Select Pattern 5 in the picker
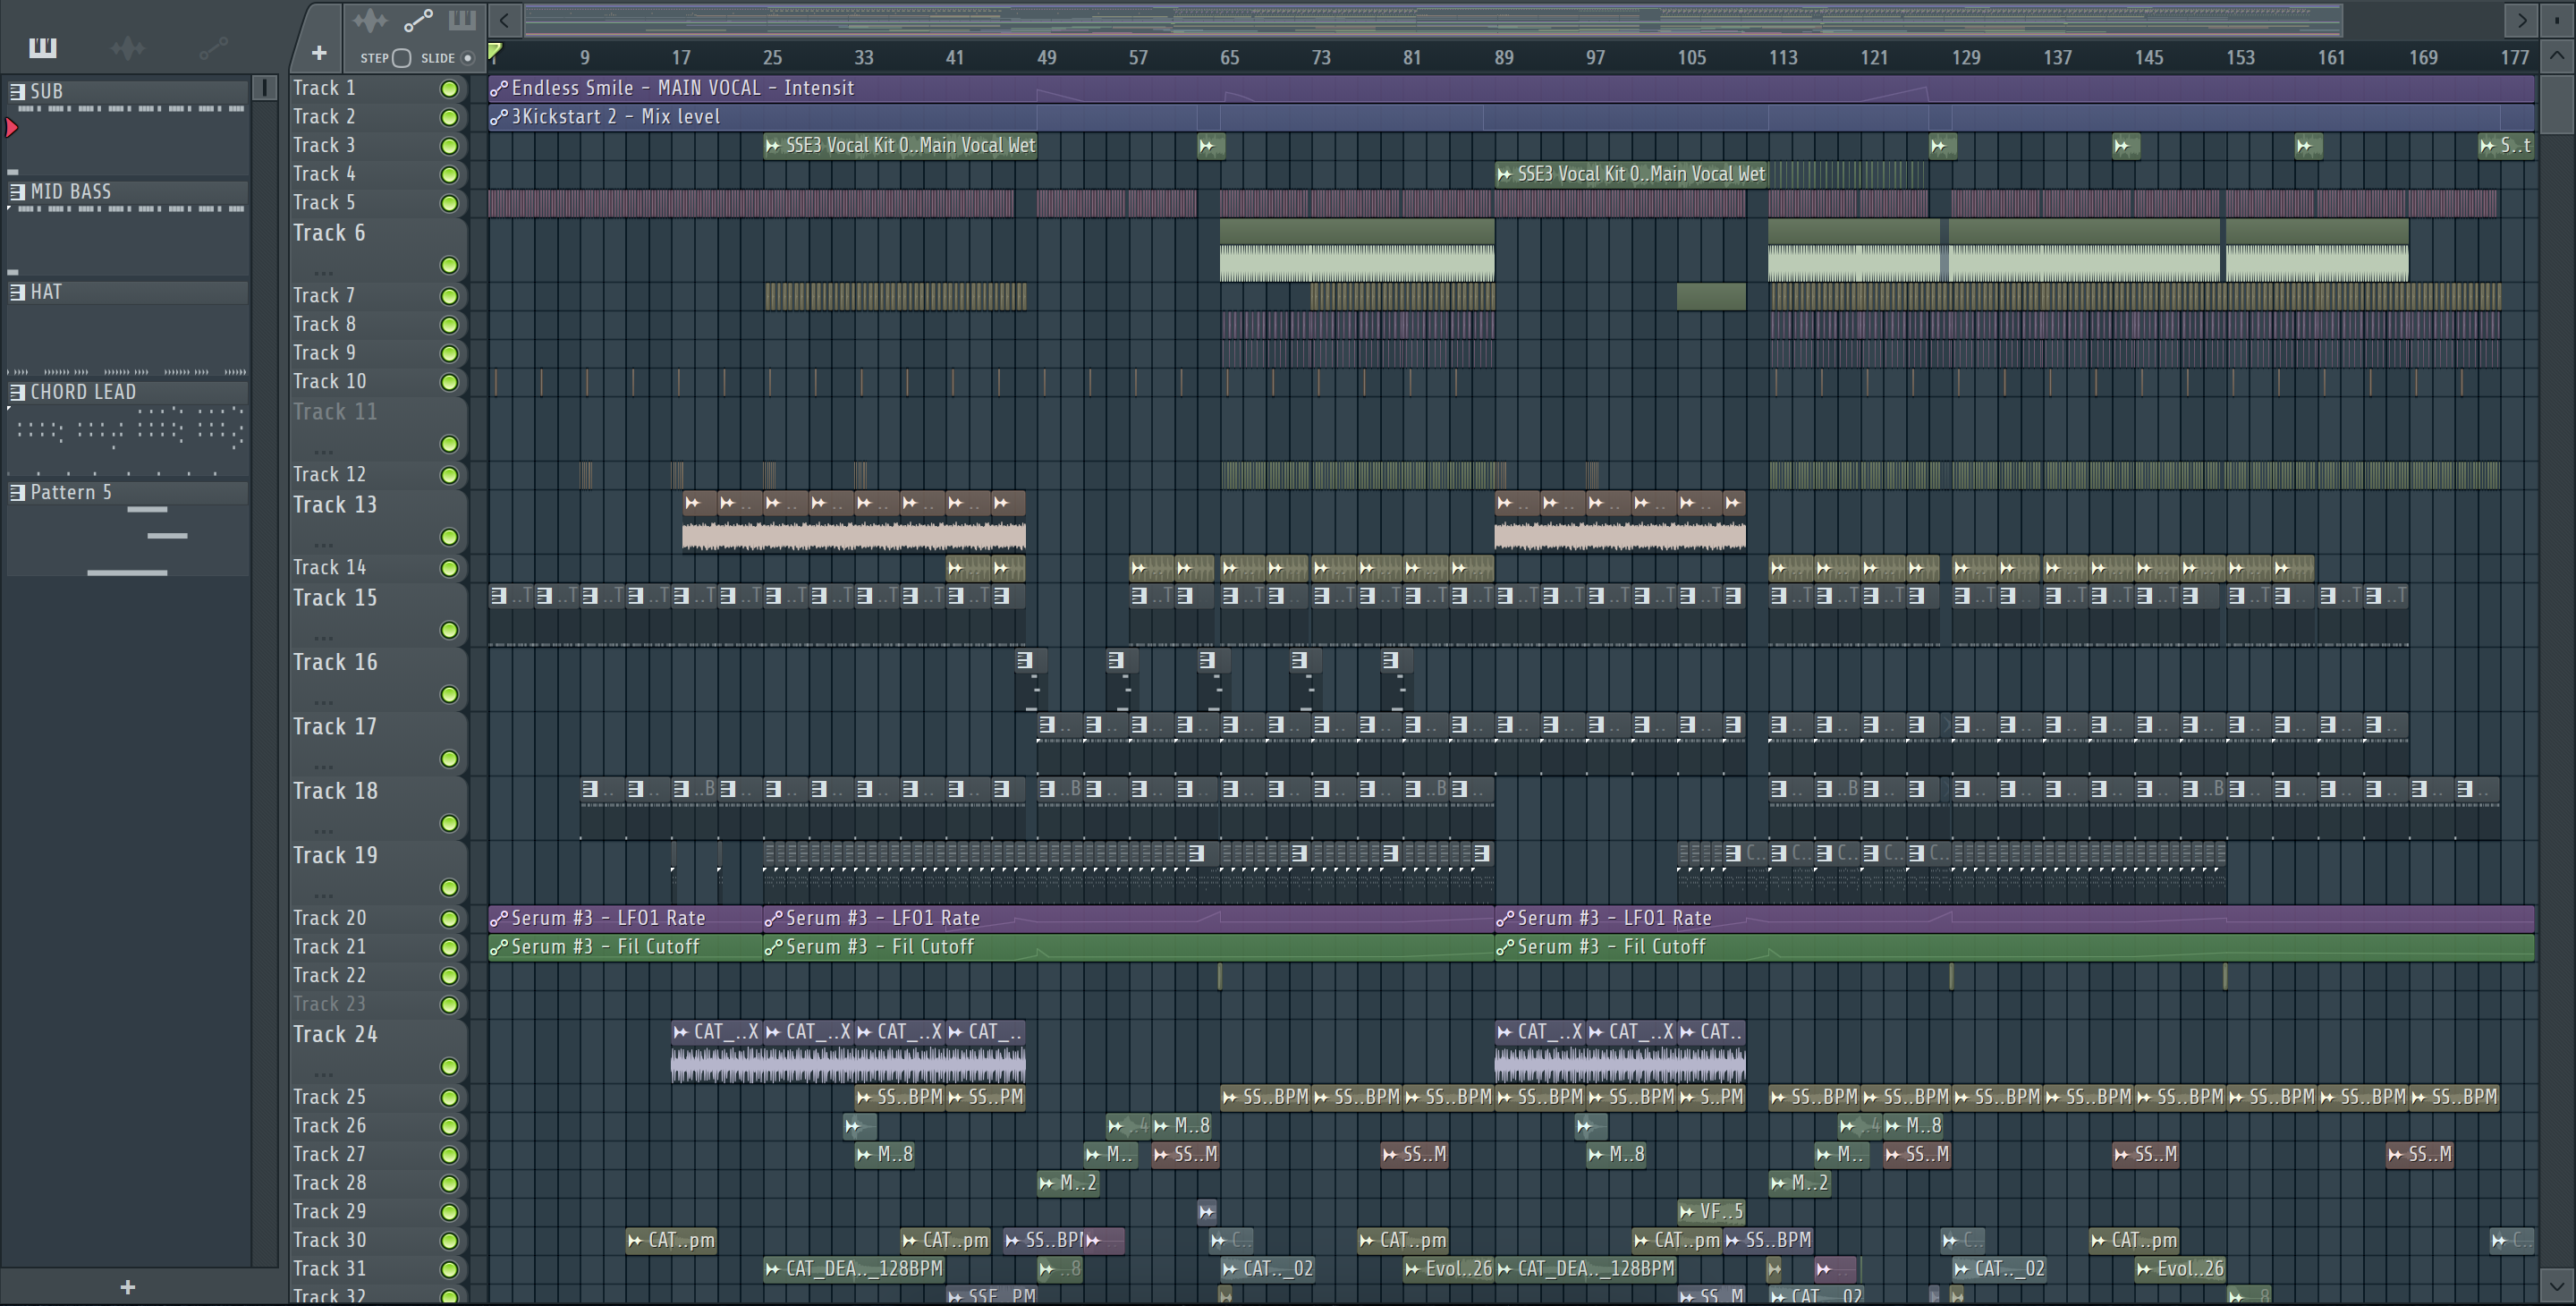Screen dimensions: 2576x1306 click(128, 528)
